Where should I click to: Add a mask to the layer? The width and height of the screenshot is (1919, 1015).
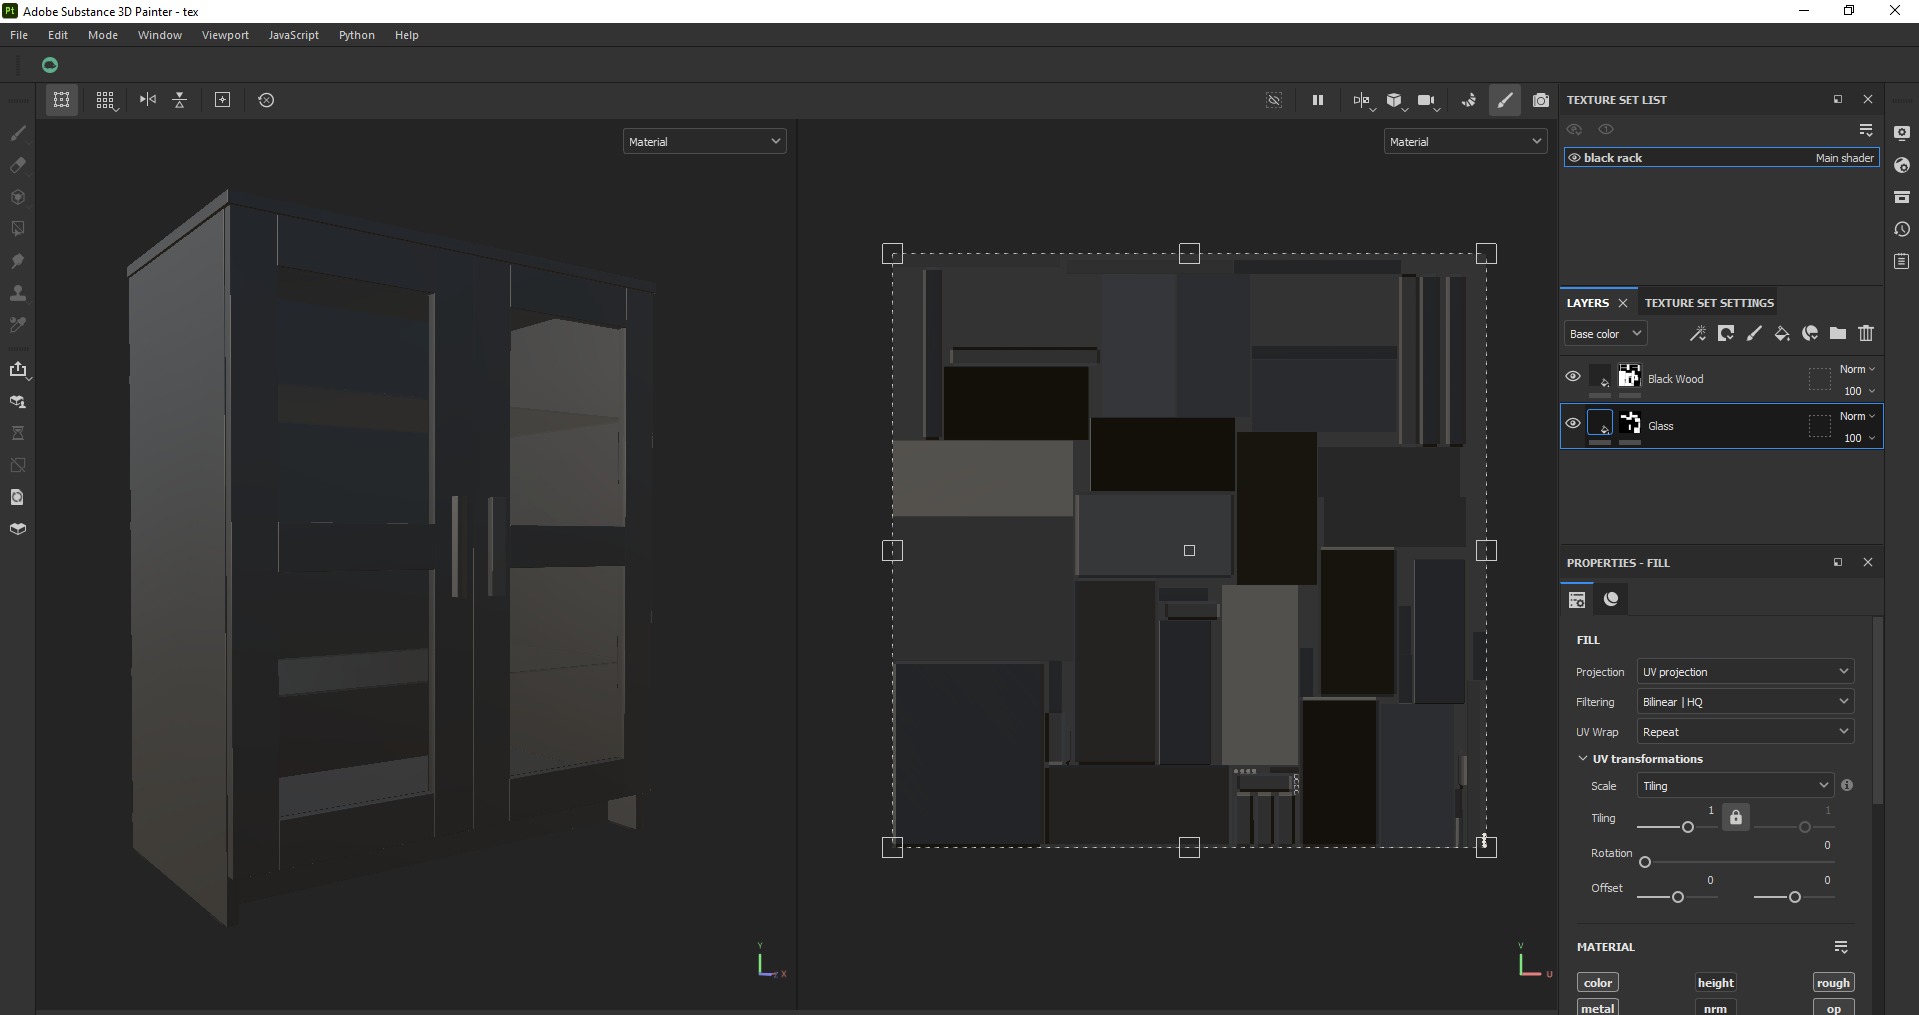pyautogui.click(x=1726, y=334)
